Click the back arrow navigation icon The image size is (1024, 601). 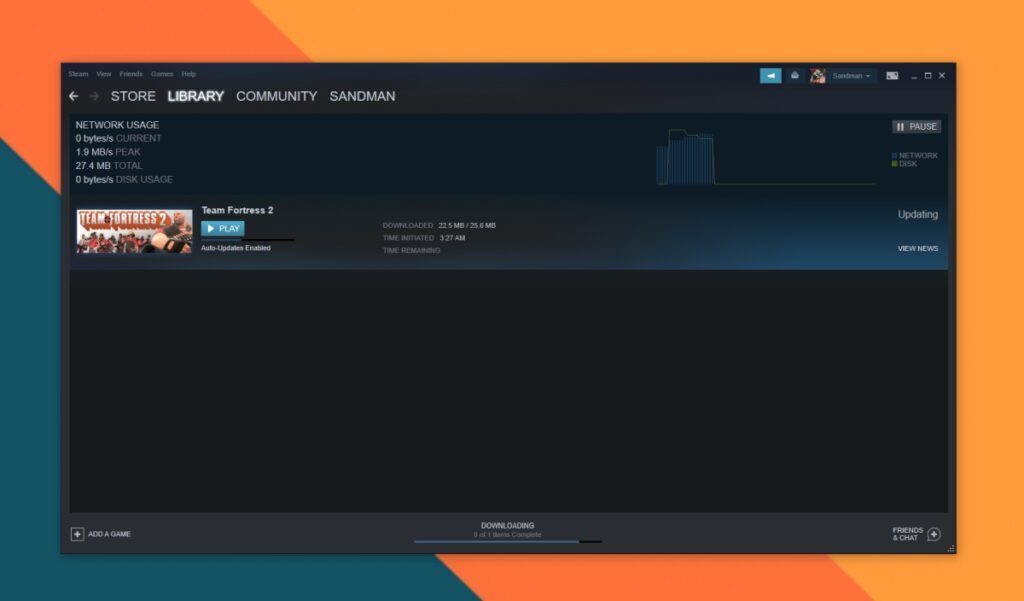[x=73, y=96]
